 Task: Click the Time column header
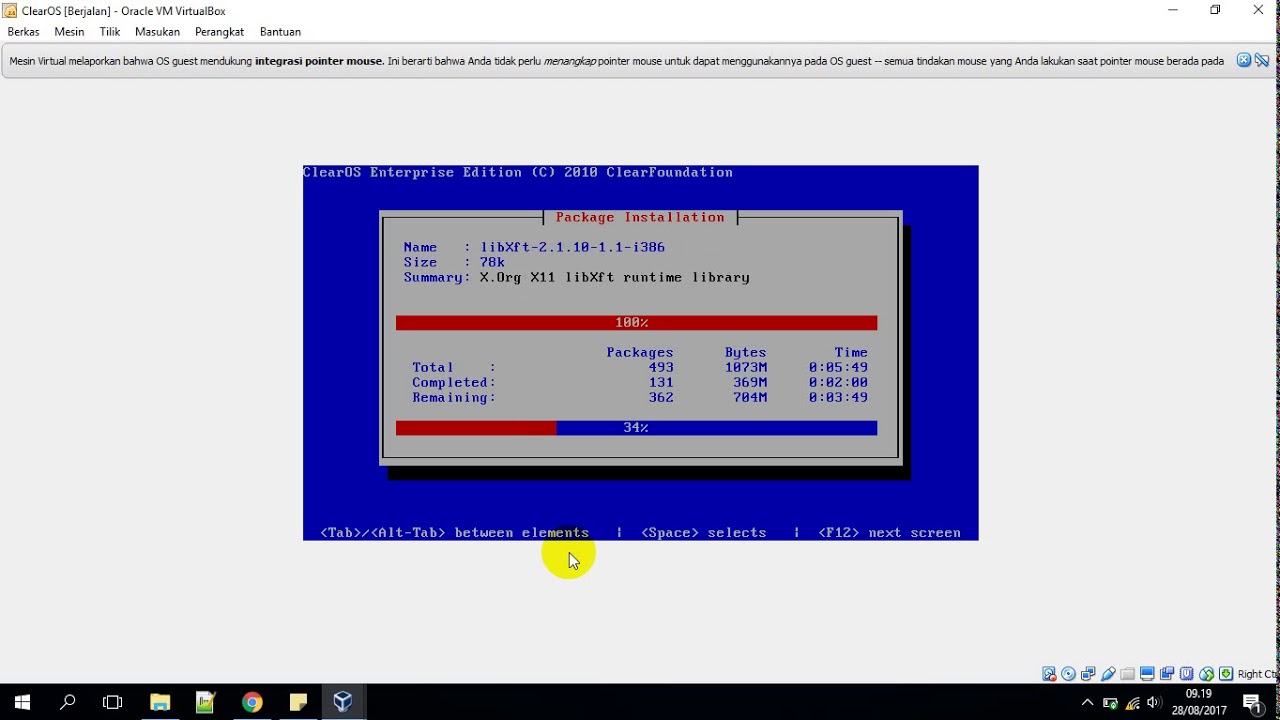pyautogui.click(x=852, y=352)
